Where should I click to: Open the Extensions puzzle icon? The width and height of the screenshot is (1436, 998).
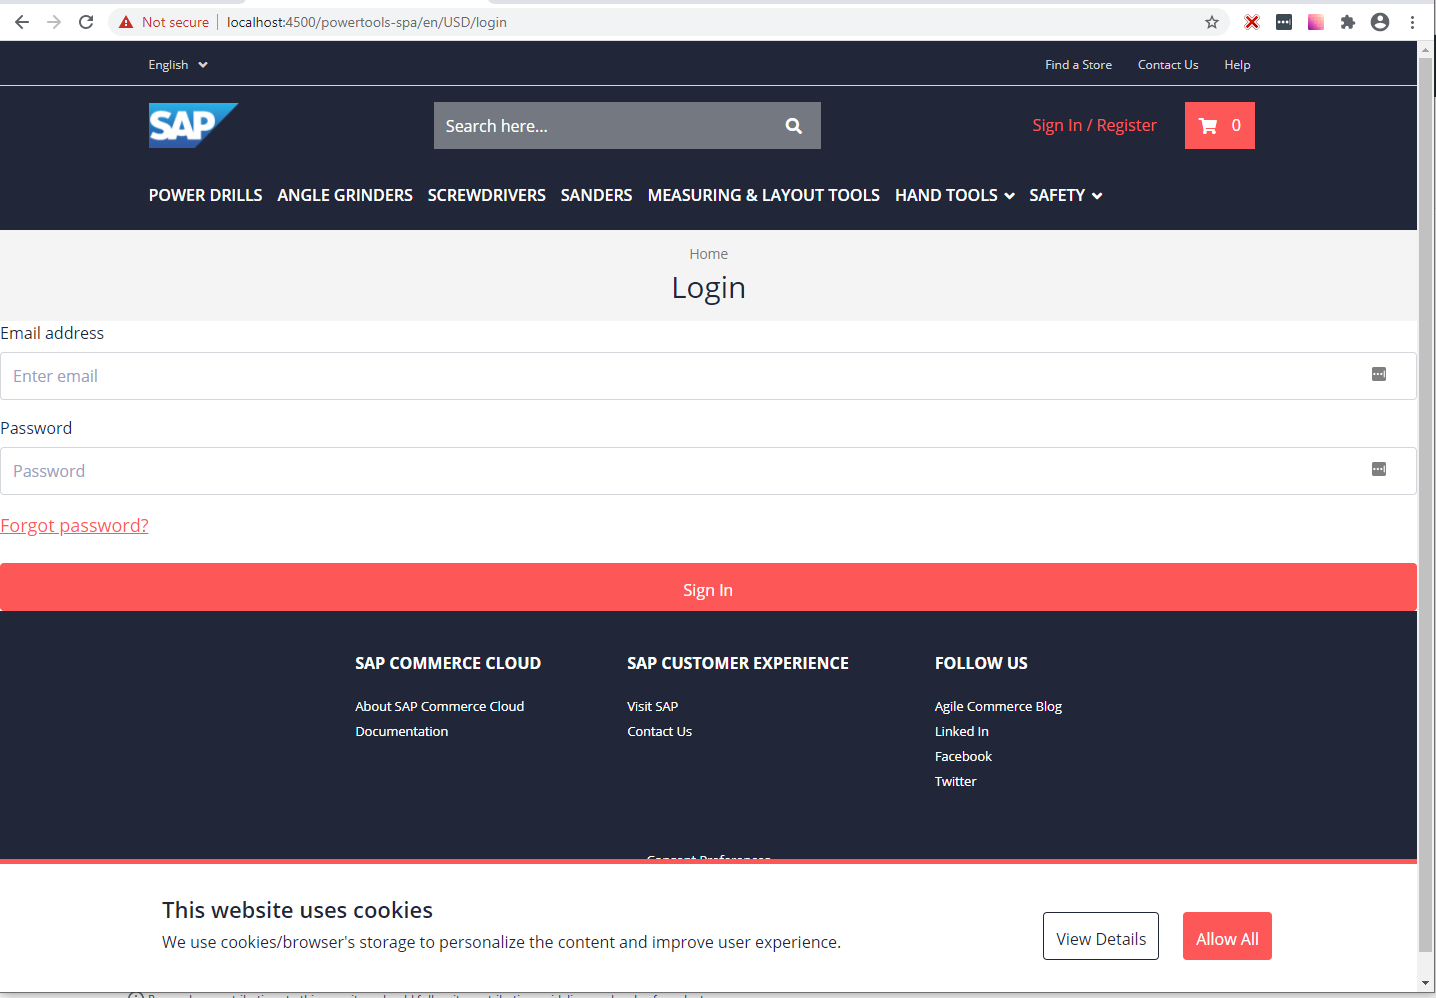(1348, 22)
